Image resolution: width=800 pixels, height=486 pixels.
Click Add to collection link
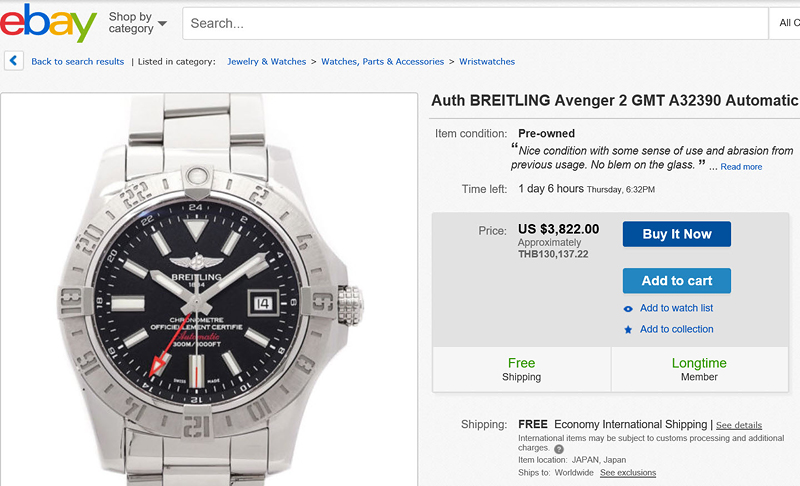676,329
